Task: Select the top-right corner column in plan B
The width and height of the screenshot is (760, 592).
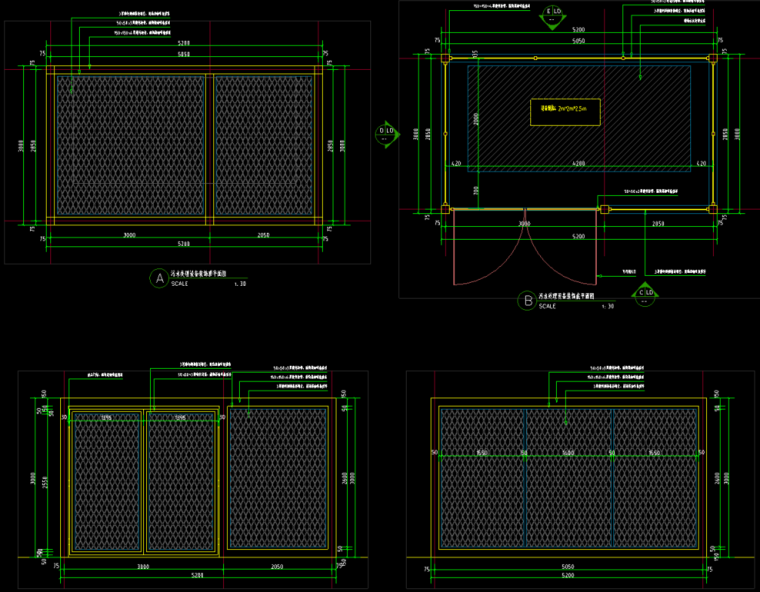Action: coord(712,59)
